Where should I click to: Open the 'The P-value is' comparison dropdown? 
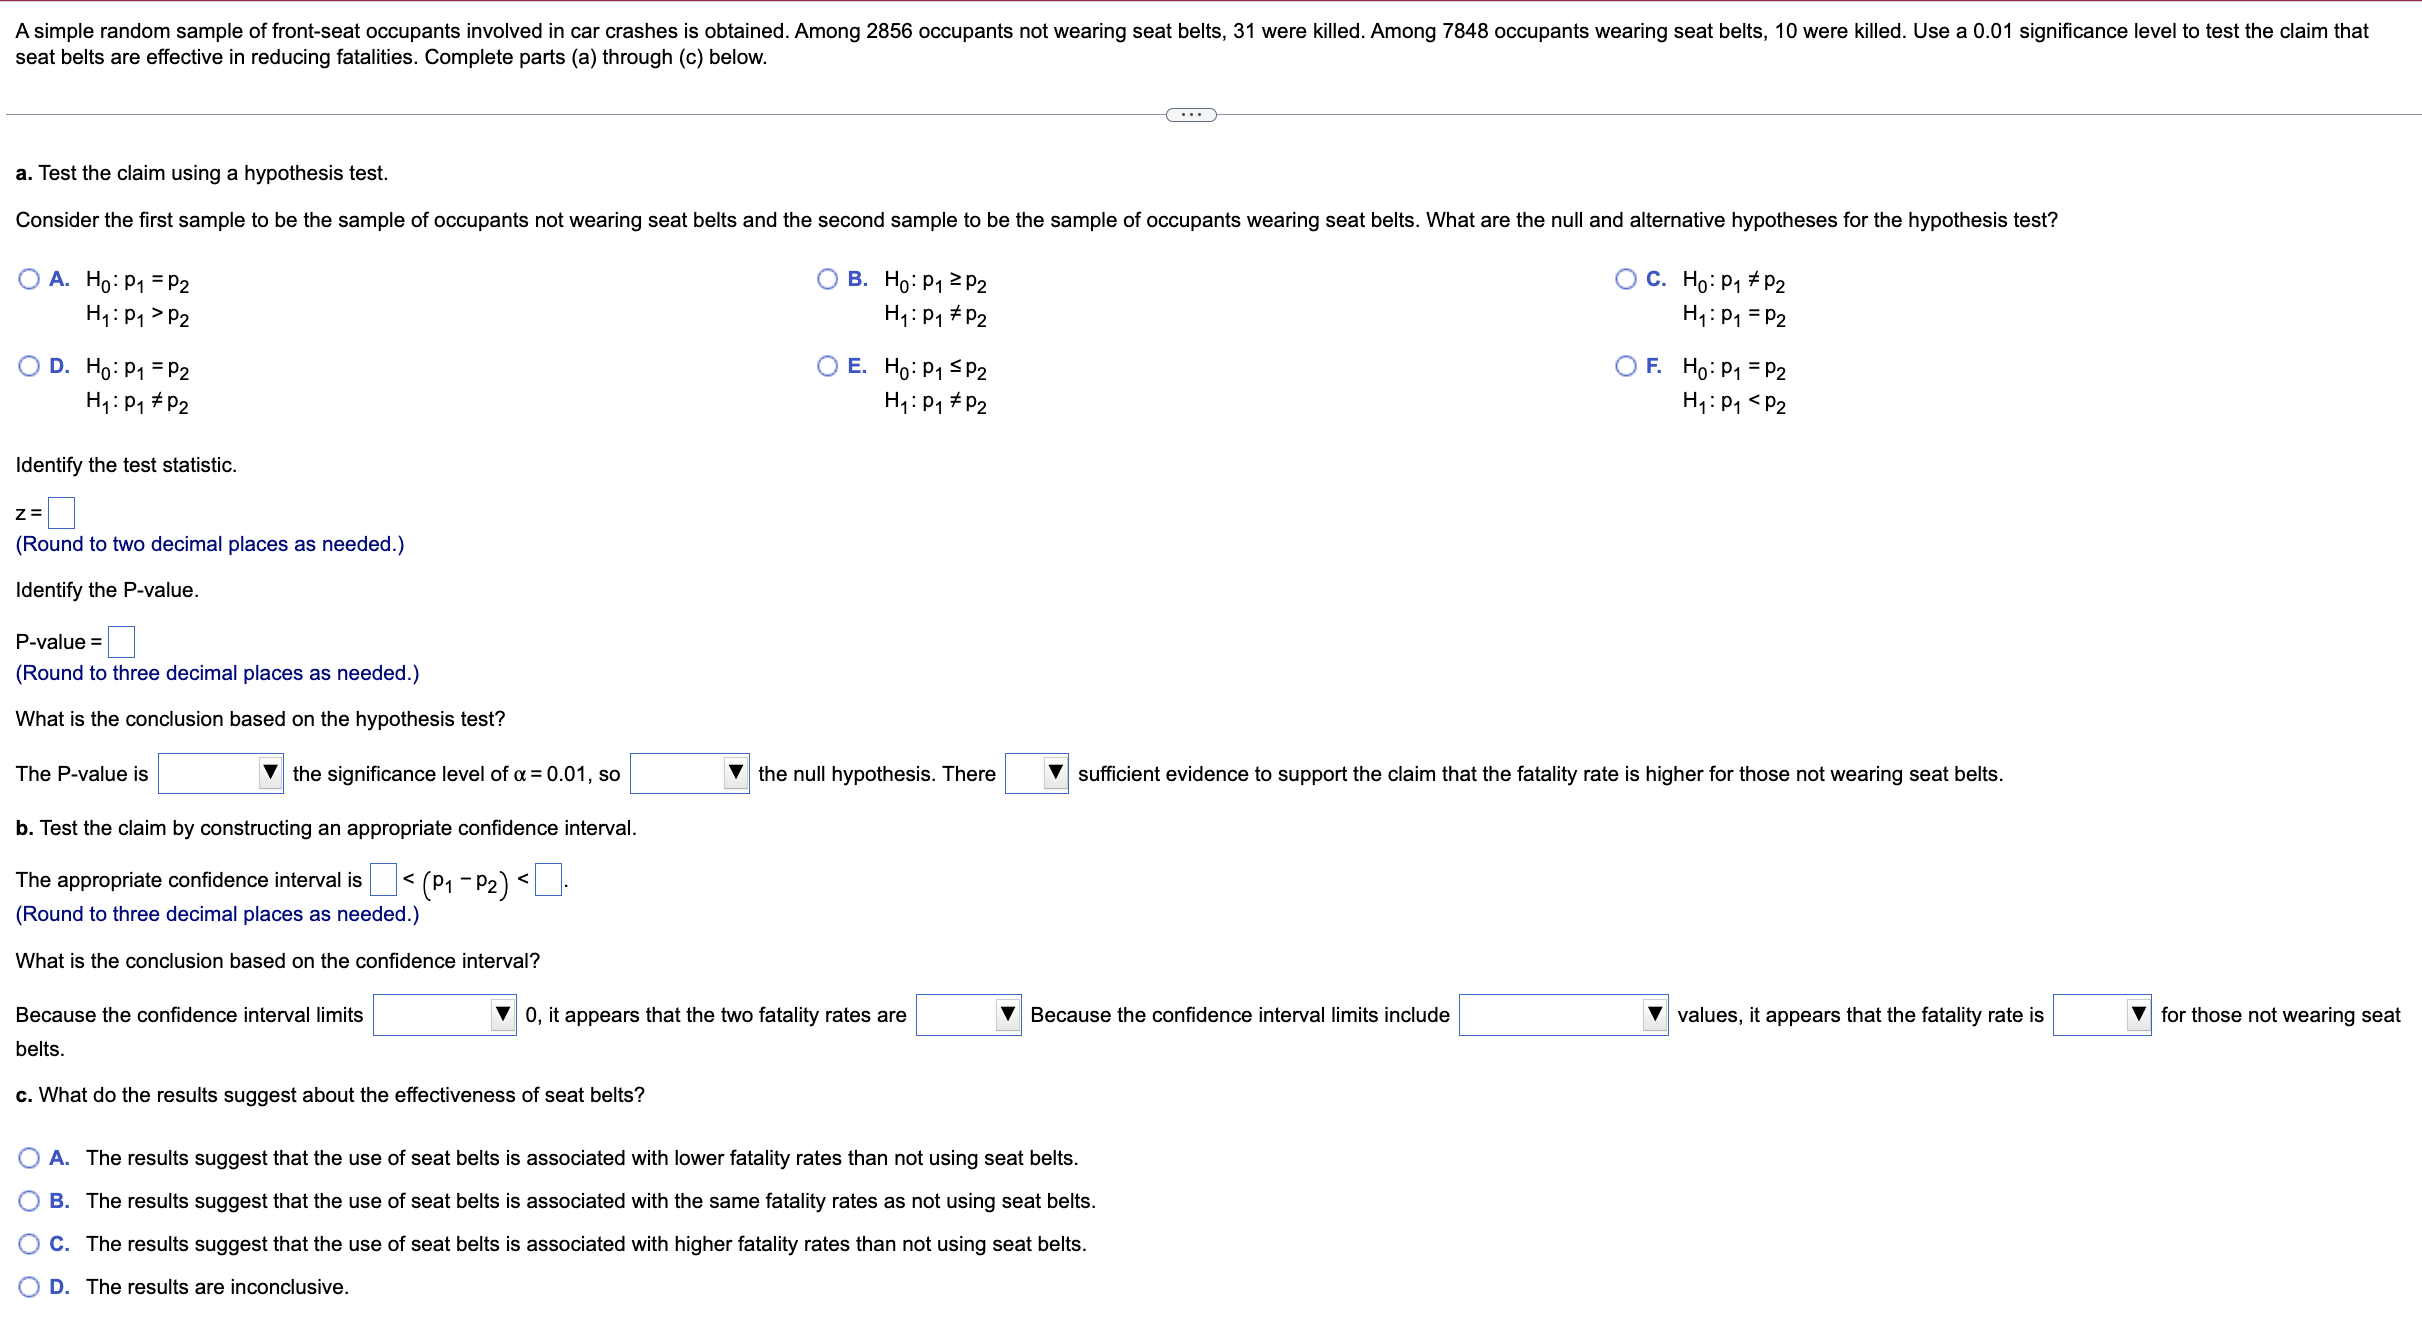click(x=220, y=773)
